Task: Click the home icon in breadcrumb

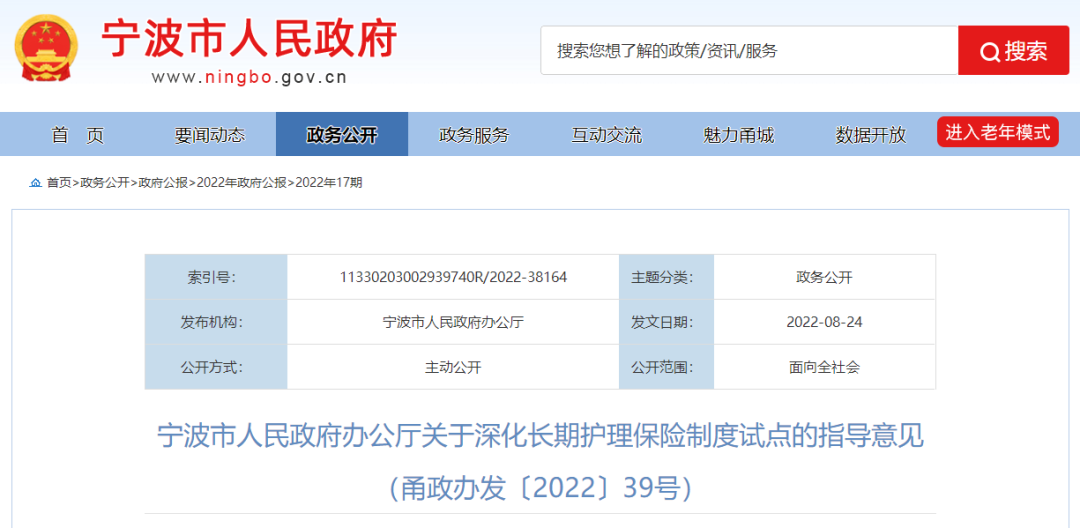Action: [x=36, y=183]
